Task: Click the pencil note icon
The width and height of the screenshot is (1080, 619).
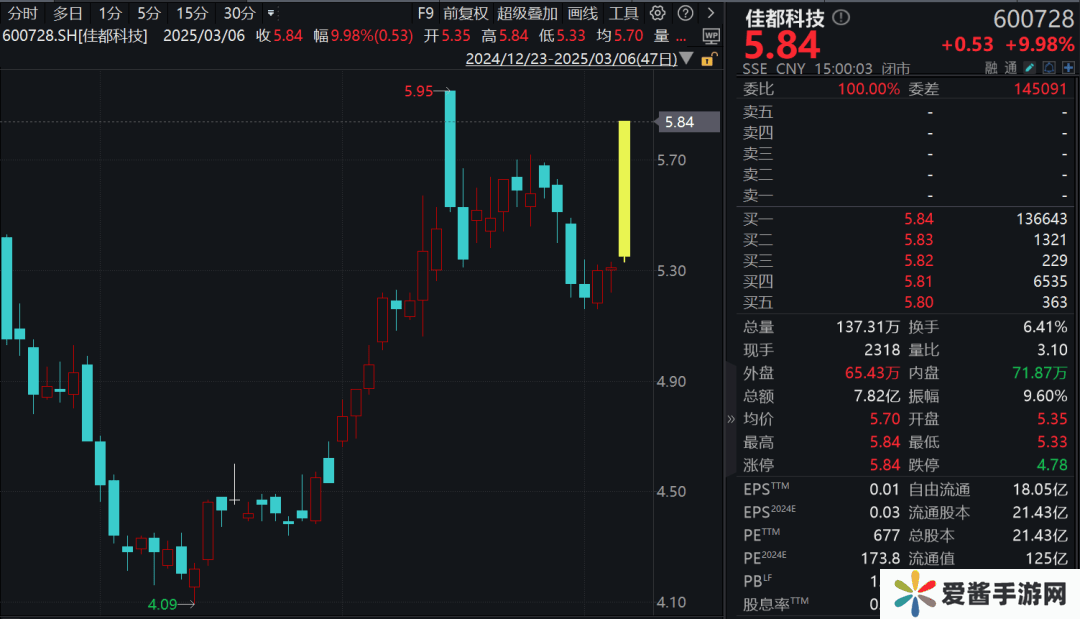Action: [x=1031, y=68]
